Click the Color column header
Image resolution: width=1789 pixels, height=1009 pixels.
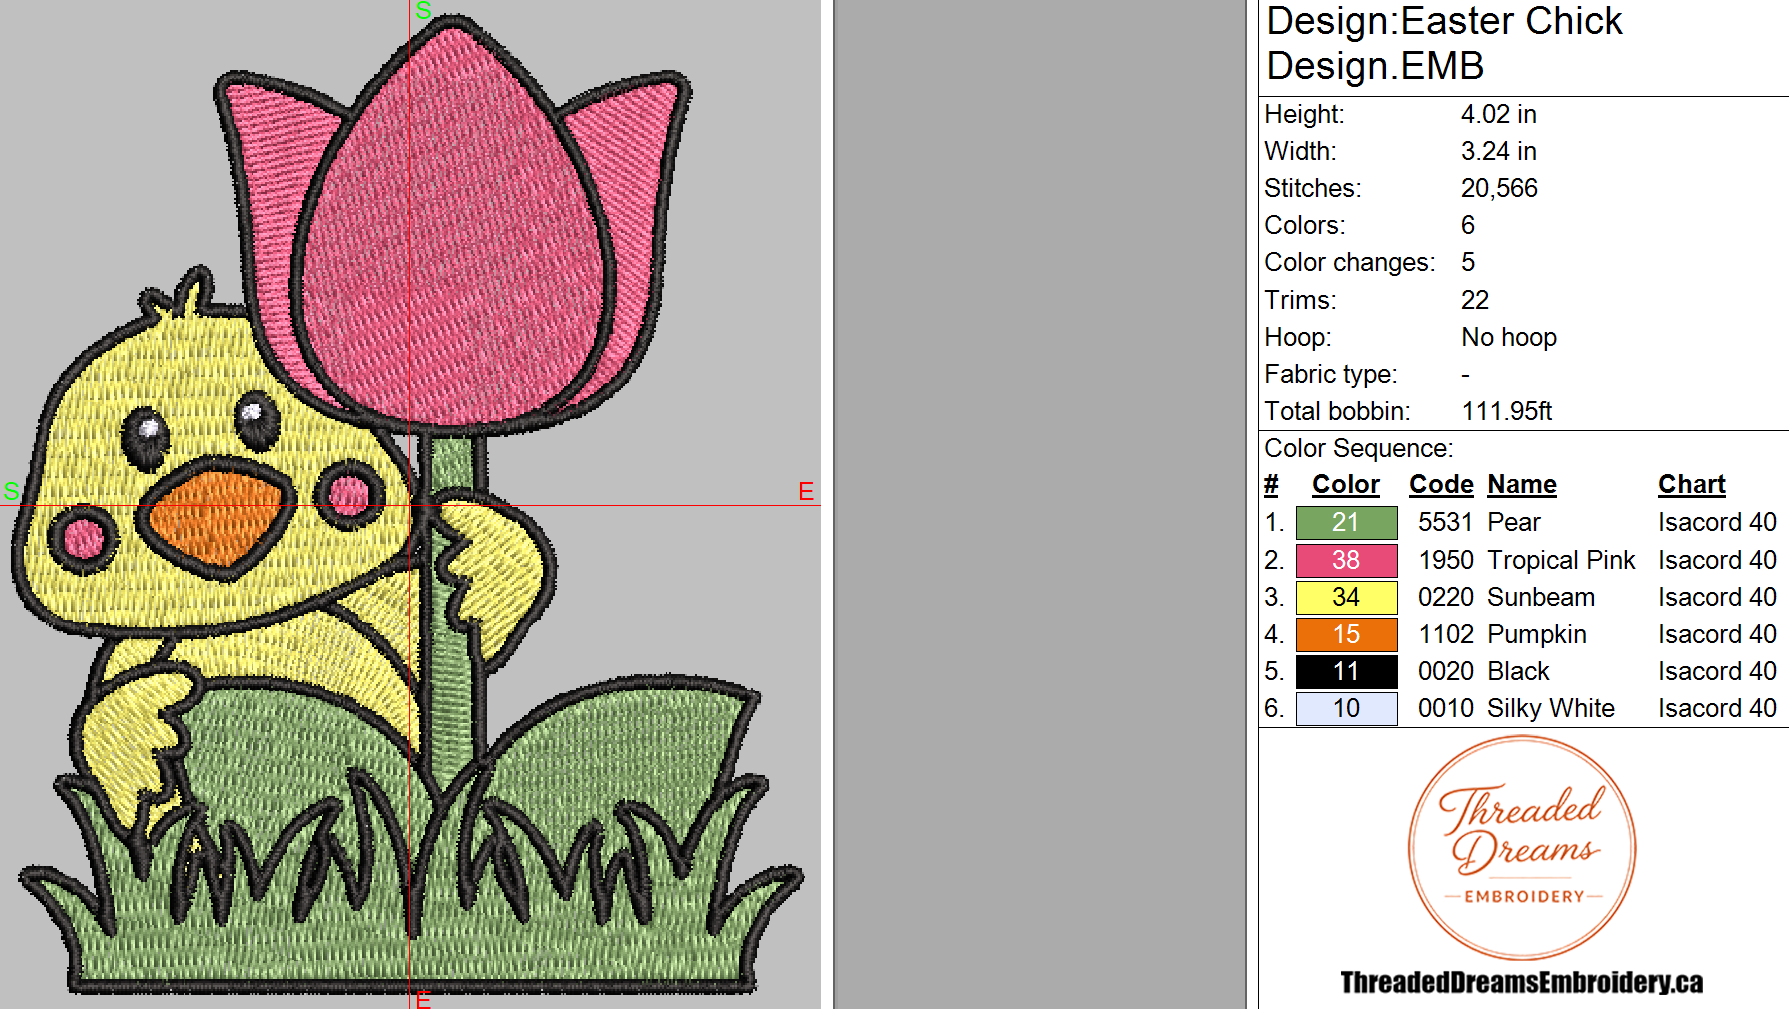pyautogui.click(x=1346, y=485)
